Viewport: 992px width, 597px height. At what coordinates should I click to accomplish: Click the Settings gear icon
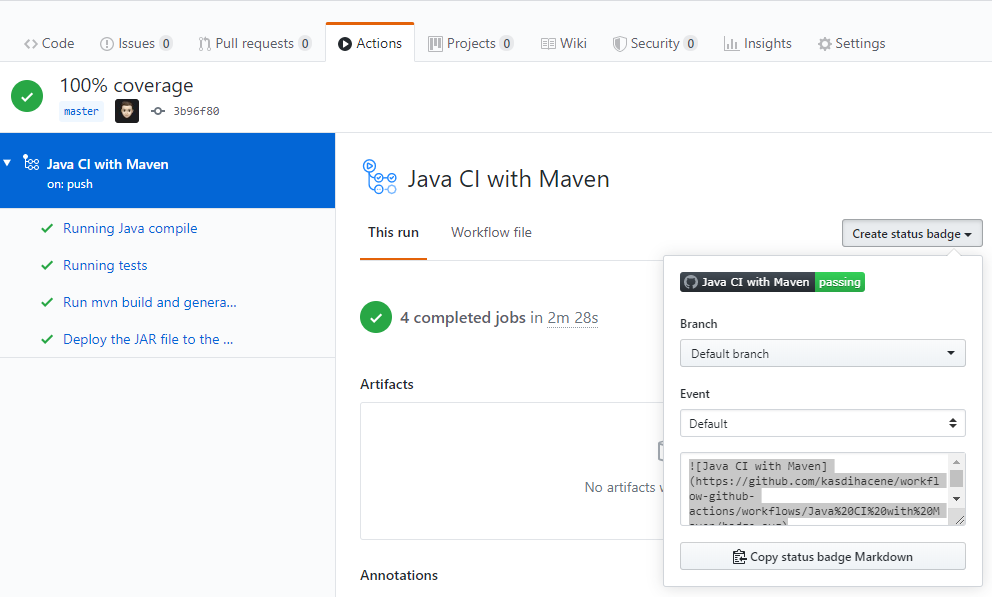pos(824,44)
